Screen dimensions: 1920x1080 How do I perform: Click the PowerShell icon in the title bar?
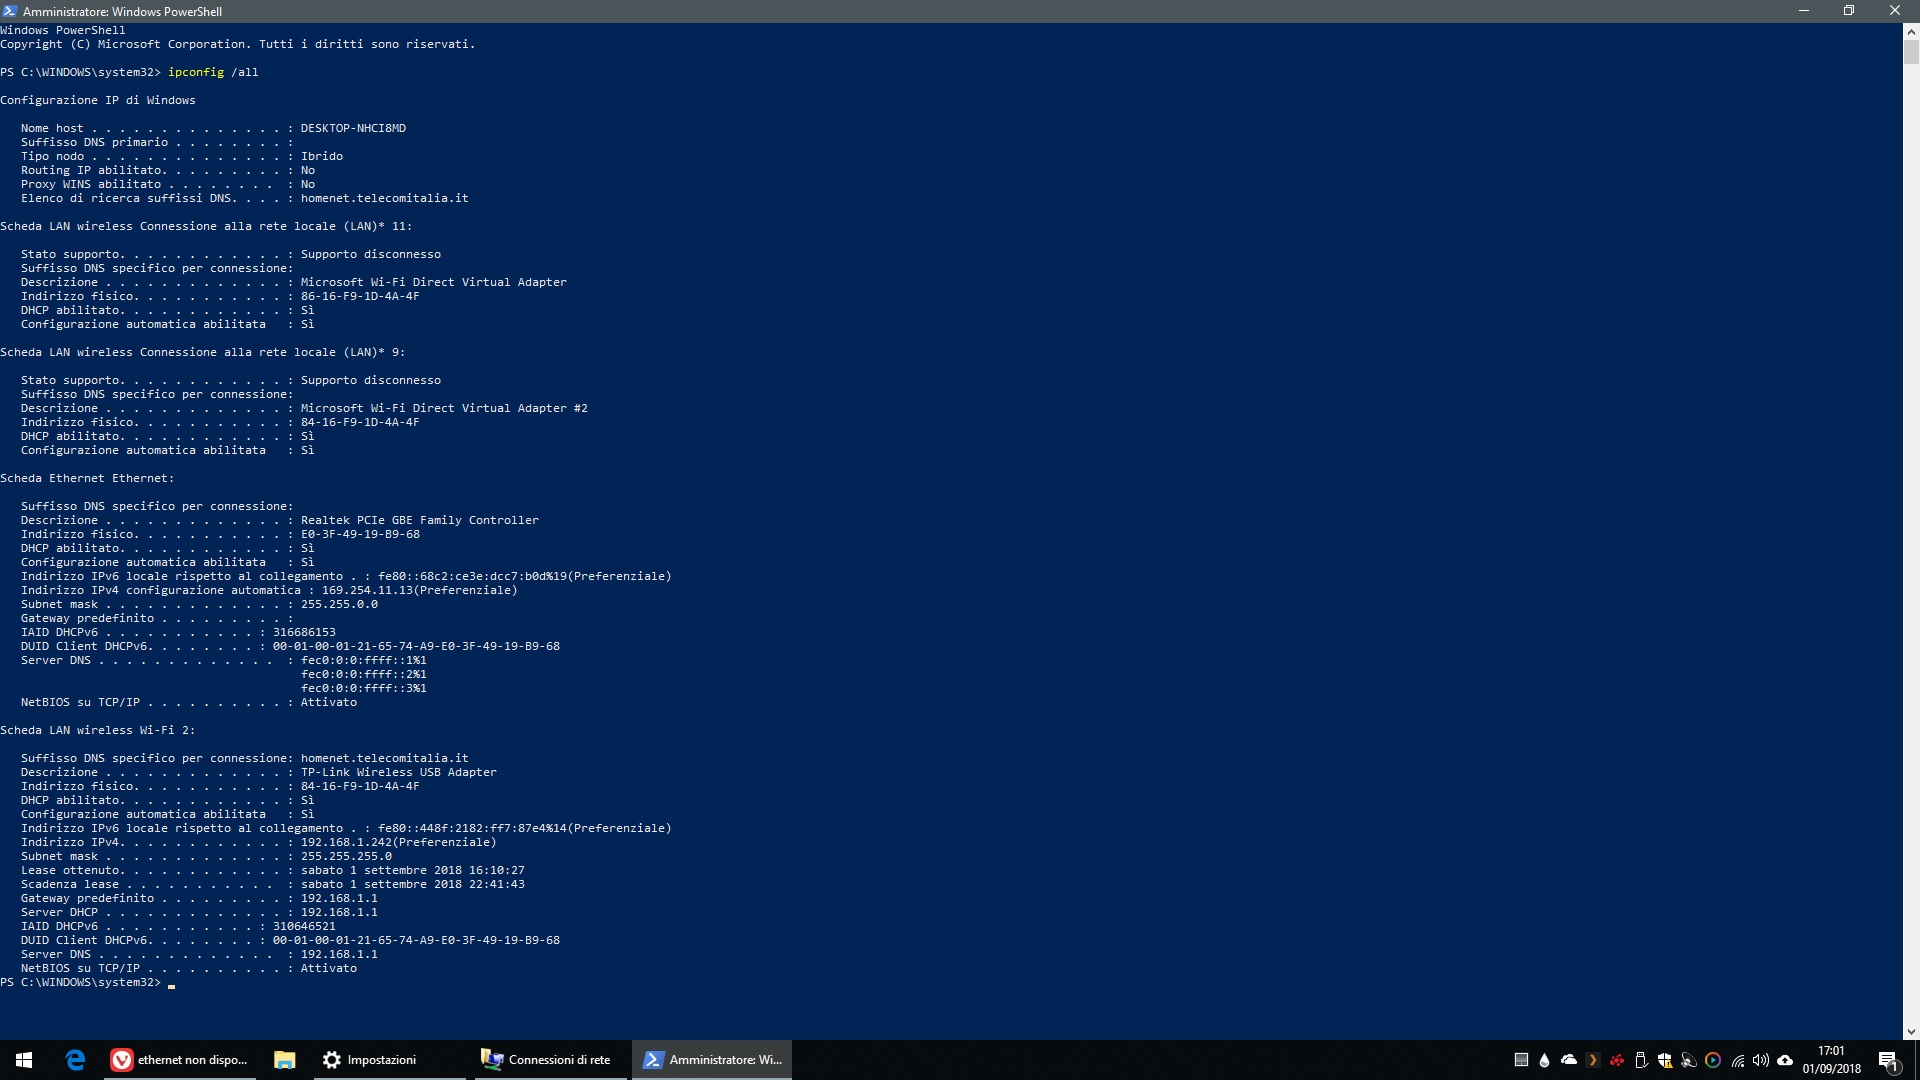pos(10,11)
